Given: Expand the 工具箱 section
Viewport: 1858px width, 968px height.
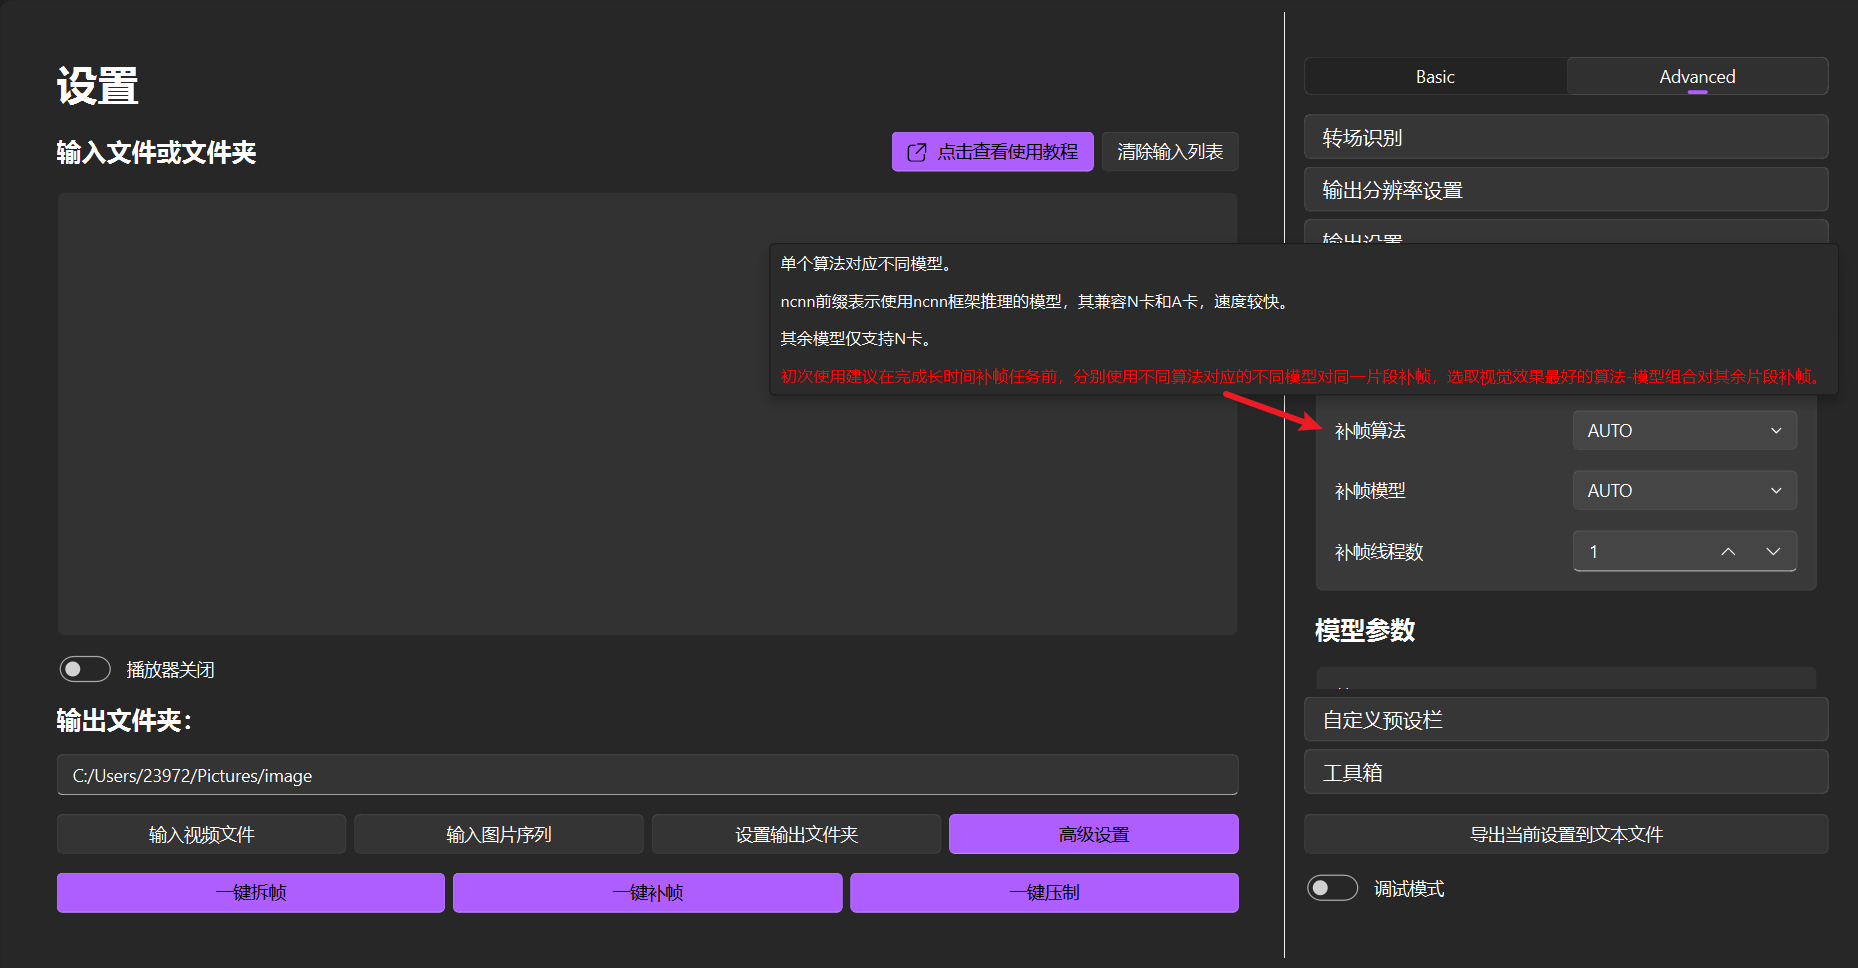Looking at the screenshot, I should pos(1566,772).
